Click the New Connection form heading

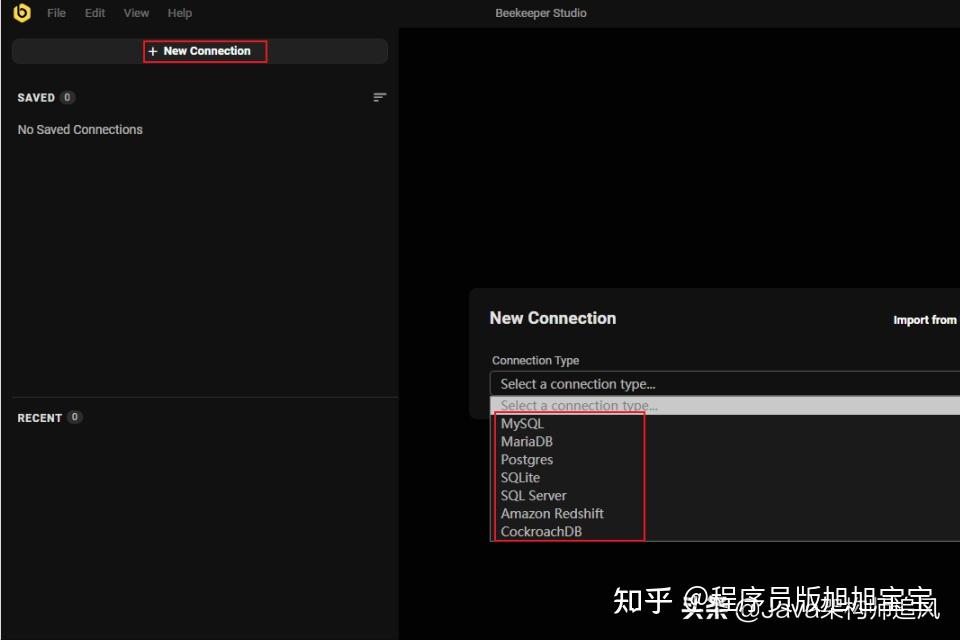(553, 318)
